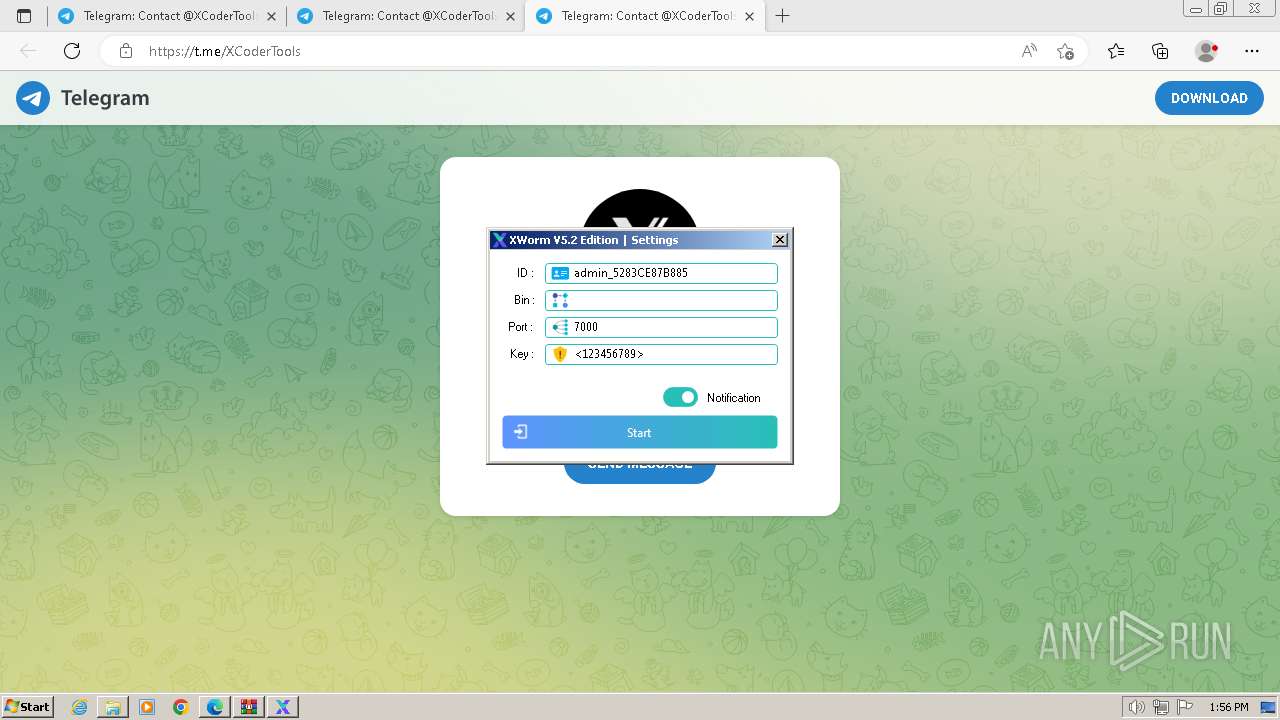Image resolution: width=1280 pixels, height=720 pixels.
Task: Click the Telegram header title link
Action: 105,98
